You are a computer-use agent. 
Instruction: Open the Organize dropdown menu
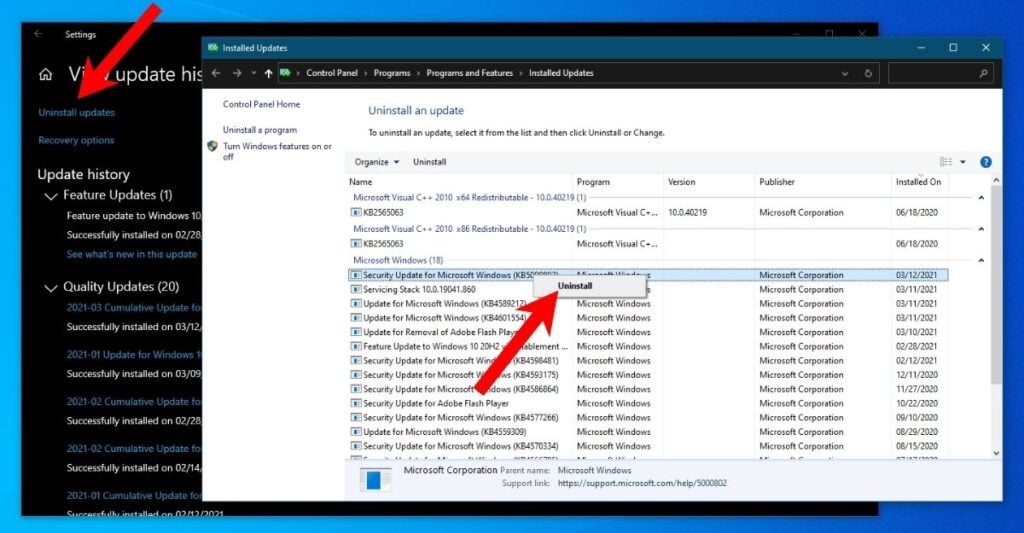pos(377,162)
